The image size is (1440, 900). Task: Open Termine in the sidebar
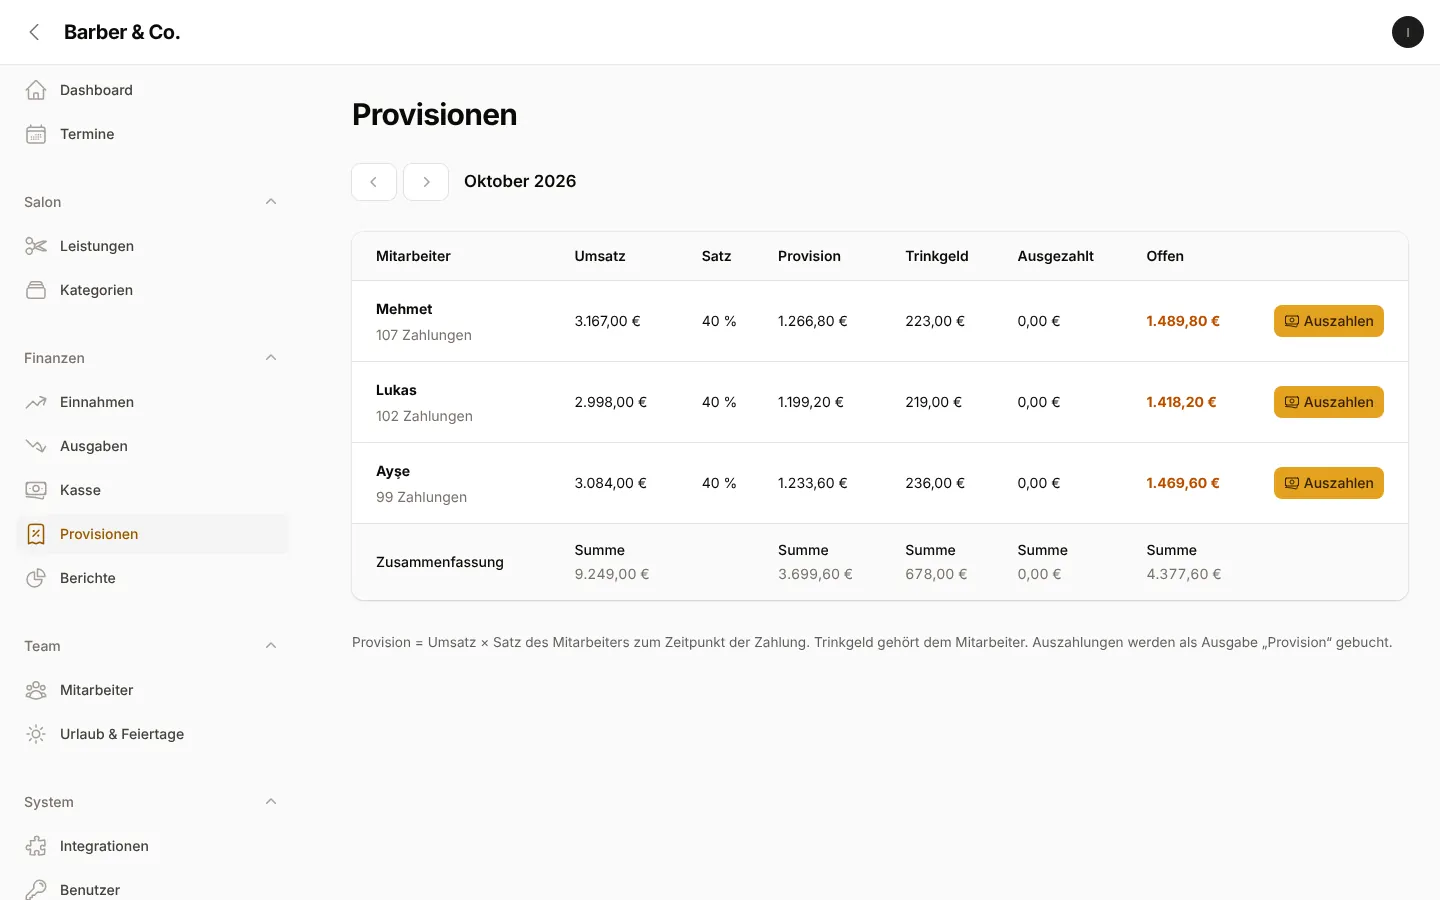(x=152, y=134)
